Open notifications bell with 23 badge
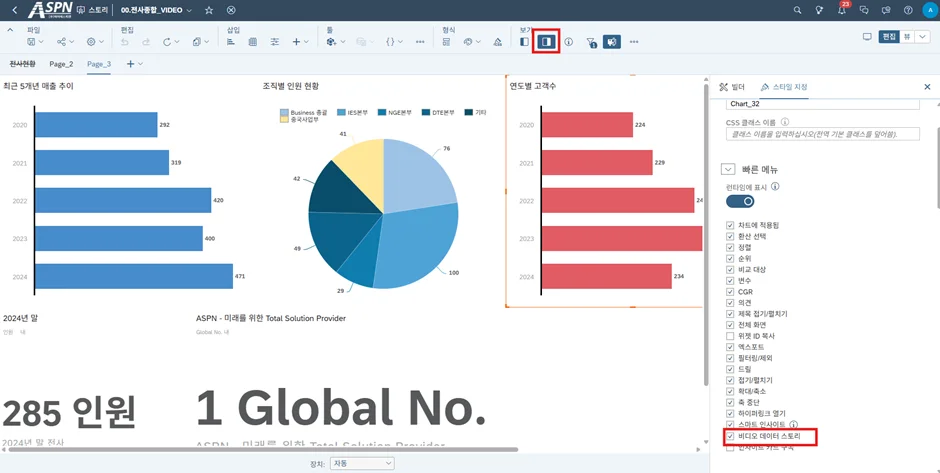Viewport: 940px width, 473px height. click(842, 10)
